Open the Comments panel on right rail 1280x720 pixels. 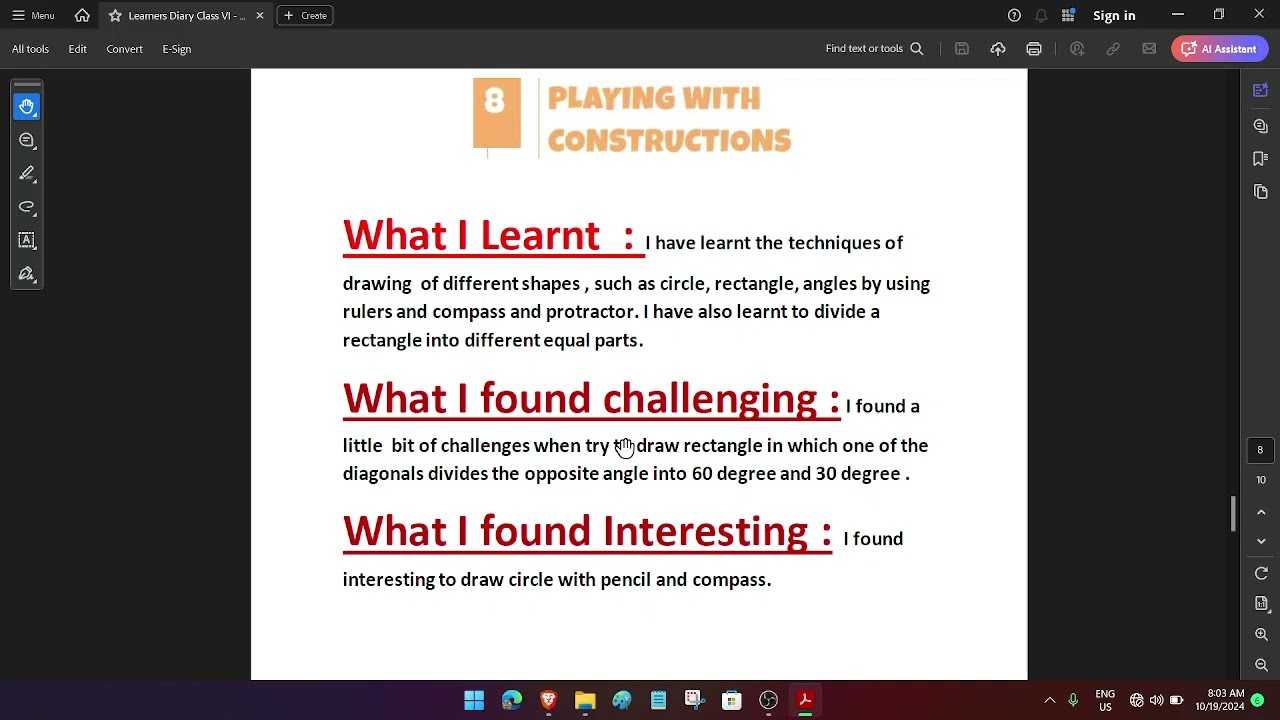(x=1260, y=125)
